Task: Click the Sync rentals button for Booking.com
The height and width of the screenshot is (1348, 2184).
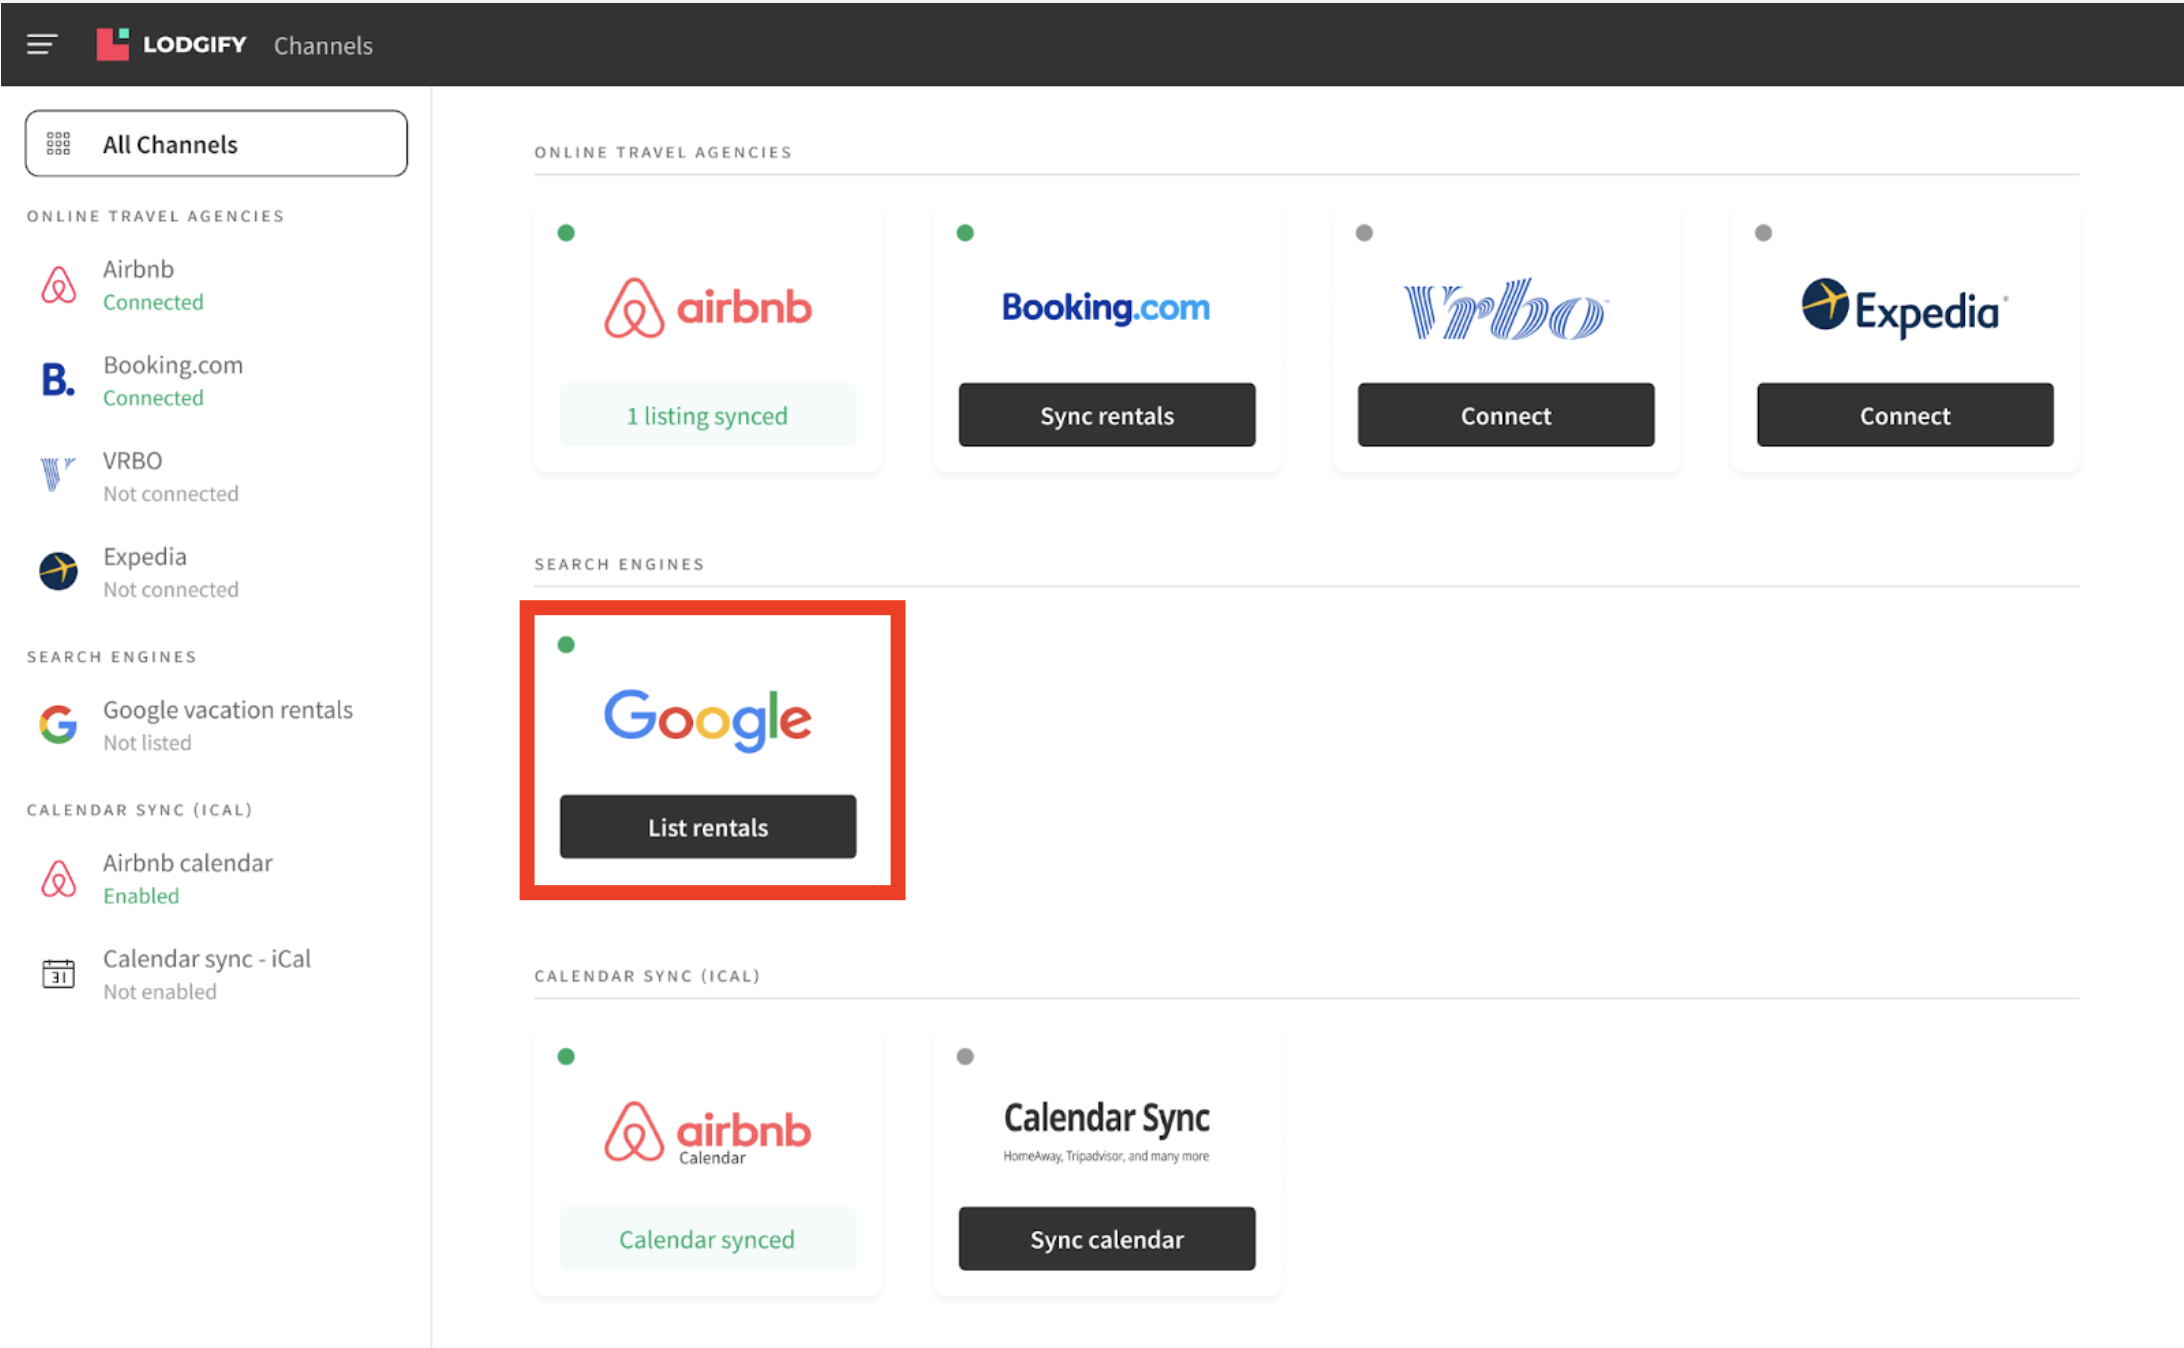Action: (1107, 415)
